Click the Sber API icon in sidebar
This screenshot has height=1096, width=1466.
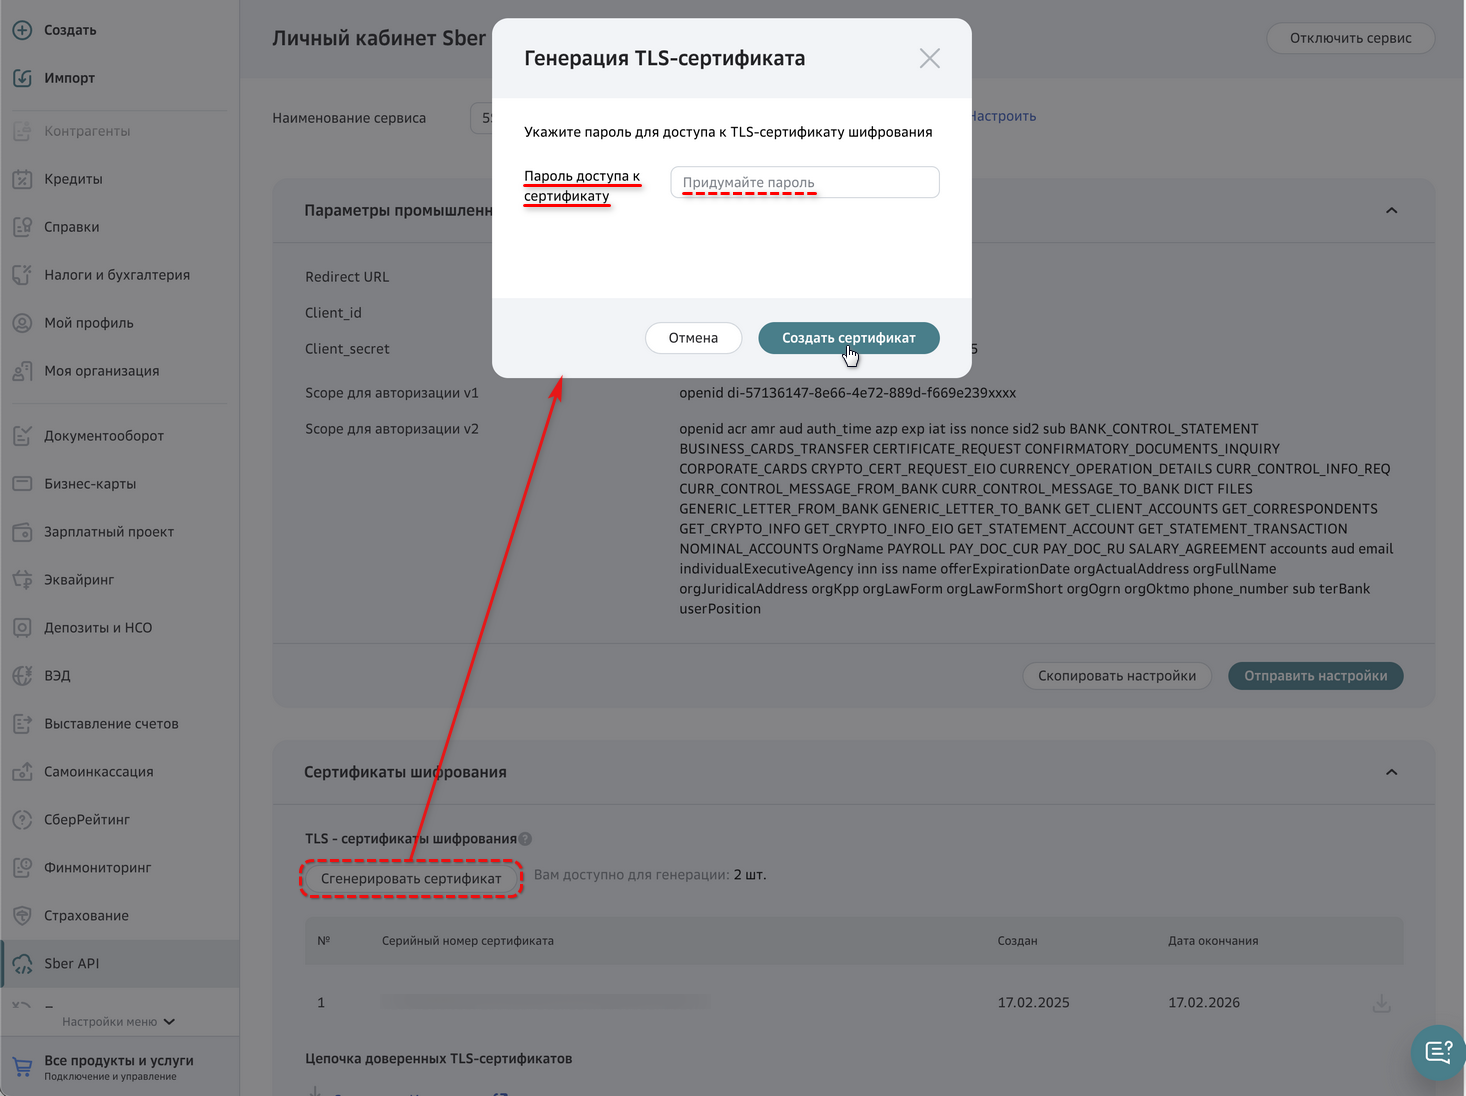(22, 963)
